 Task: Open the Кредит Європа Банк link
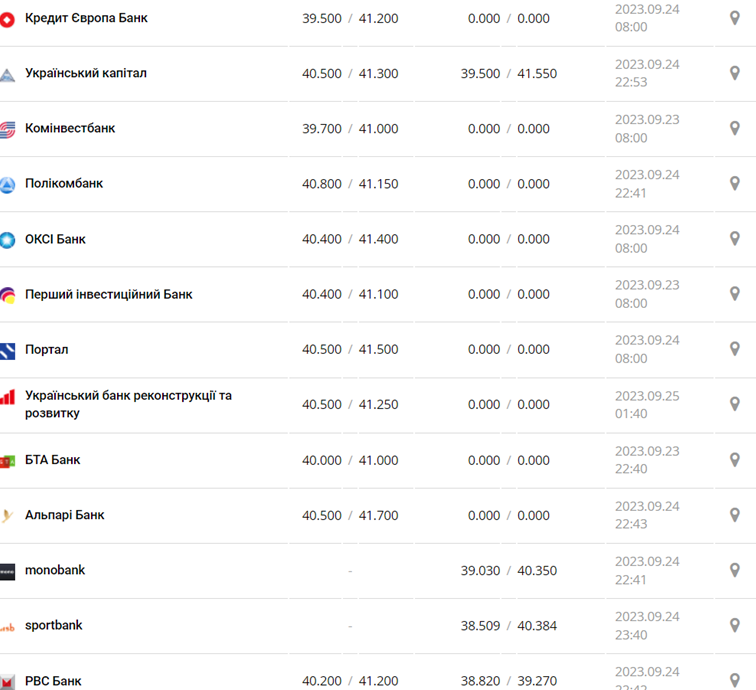pyautogui.click(x=86, y=18)
